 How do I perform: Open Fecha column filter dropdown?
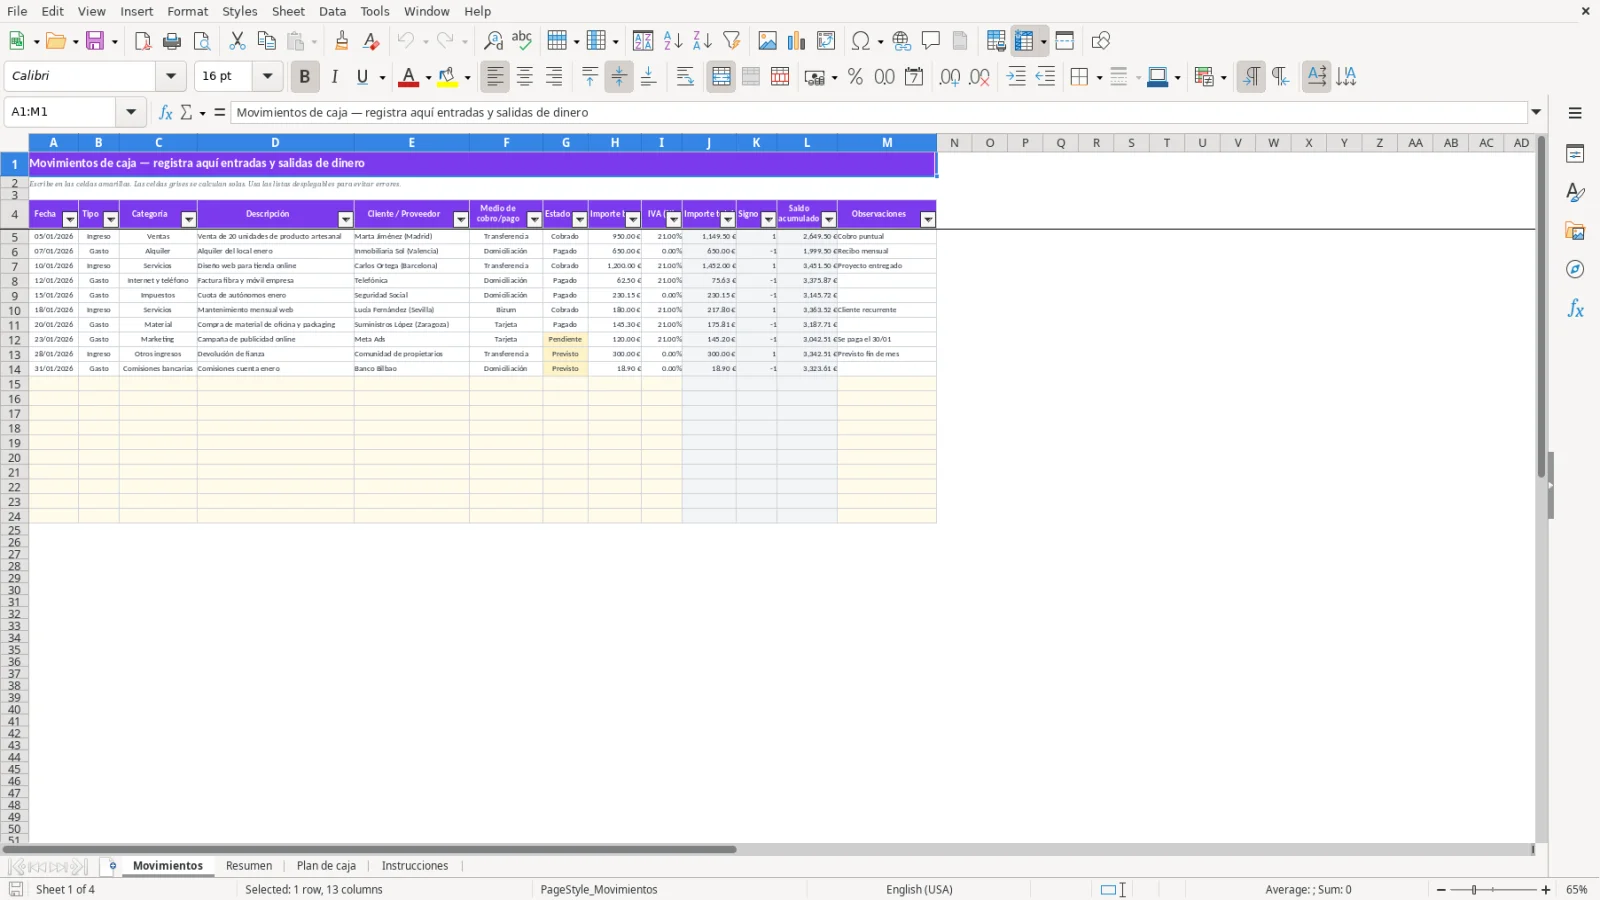(x=70, y=219)
